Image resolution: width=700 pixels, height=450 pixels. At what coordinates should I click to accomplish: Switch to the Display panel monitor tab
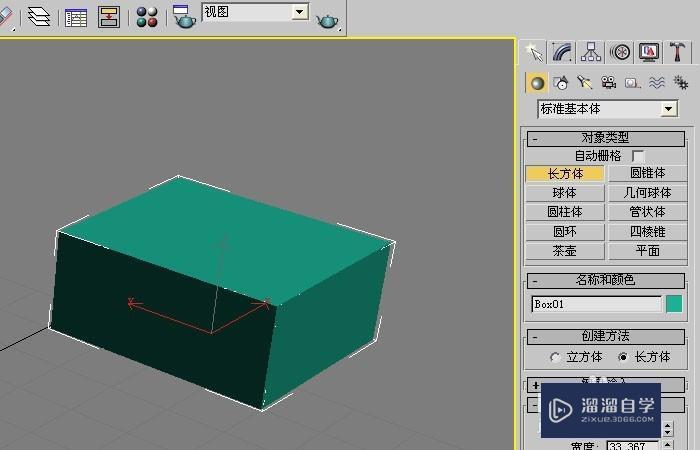(x=649, y=52)
